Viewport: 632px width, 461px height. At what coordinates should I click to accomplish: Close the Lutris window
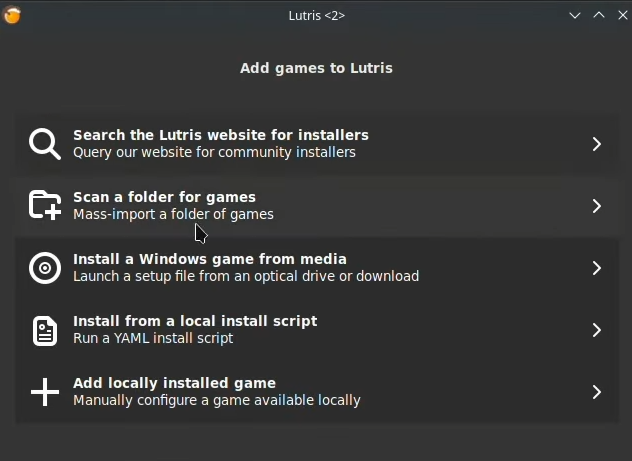(623, 15)
